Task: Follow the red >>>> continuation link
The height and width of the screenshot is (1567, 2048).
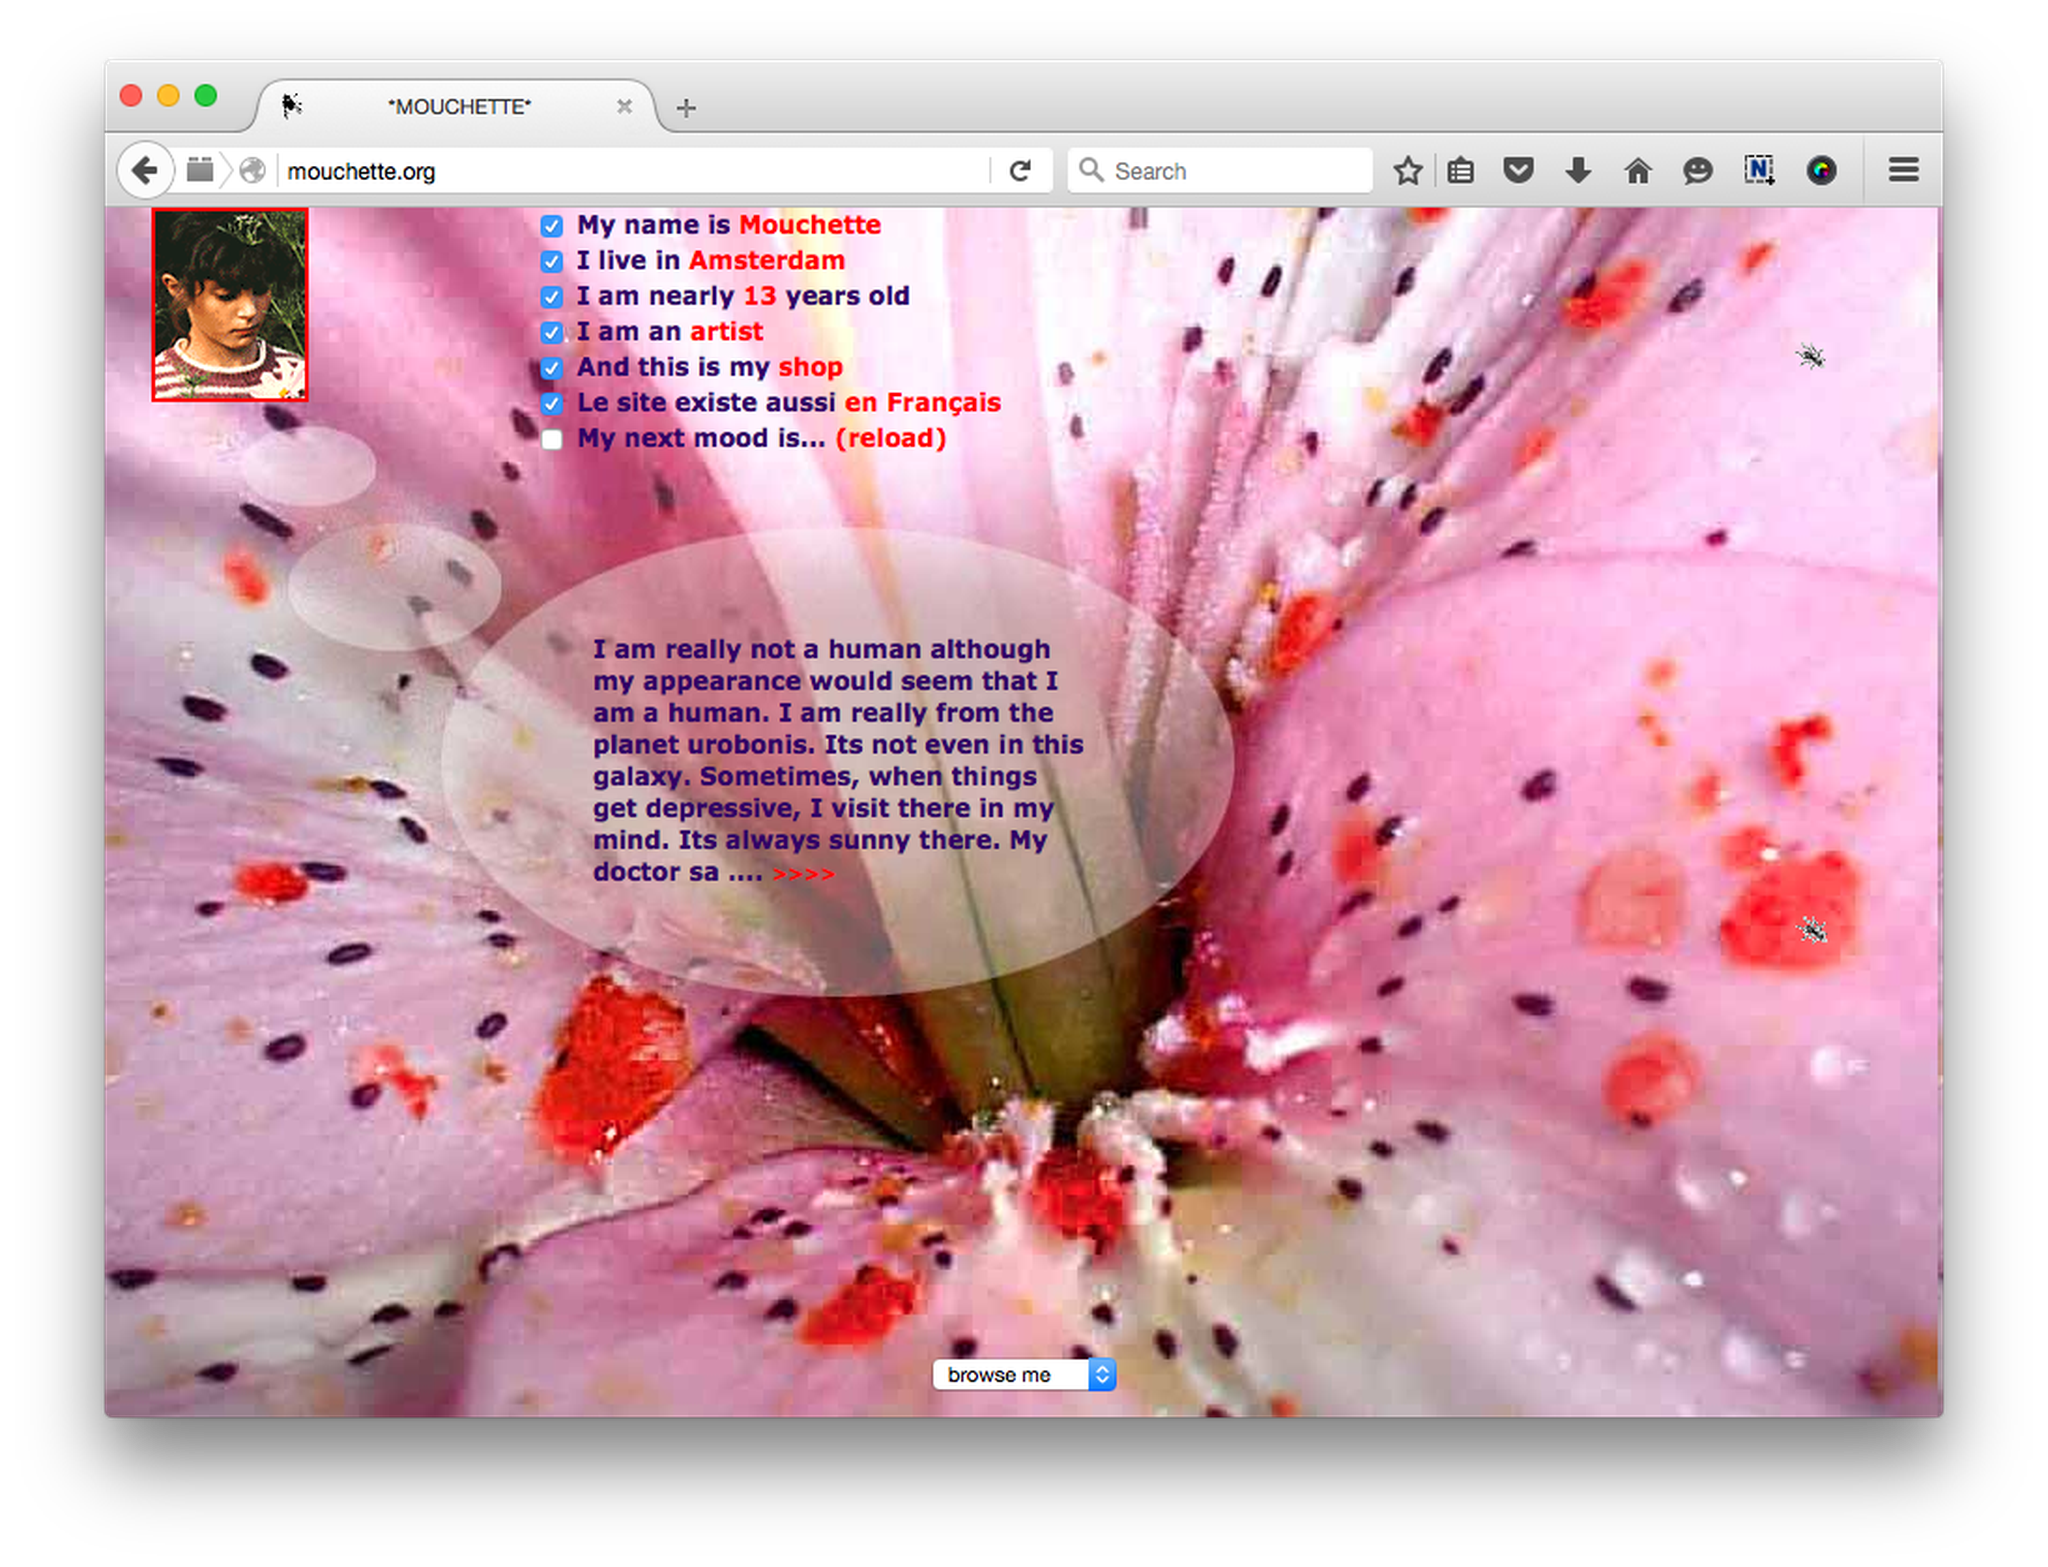Action: [803, 874]
